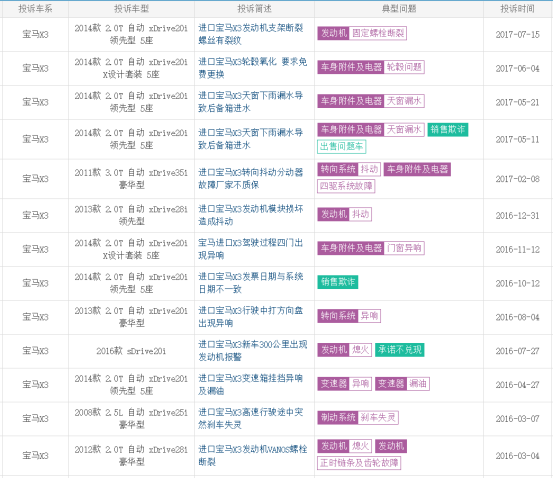Select 'X设计套装 5座' model in 2017-06-04 row
This screenshot has width=554, height=479.
click(x=131, y=75)
